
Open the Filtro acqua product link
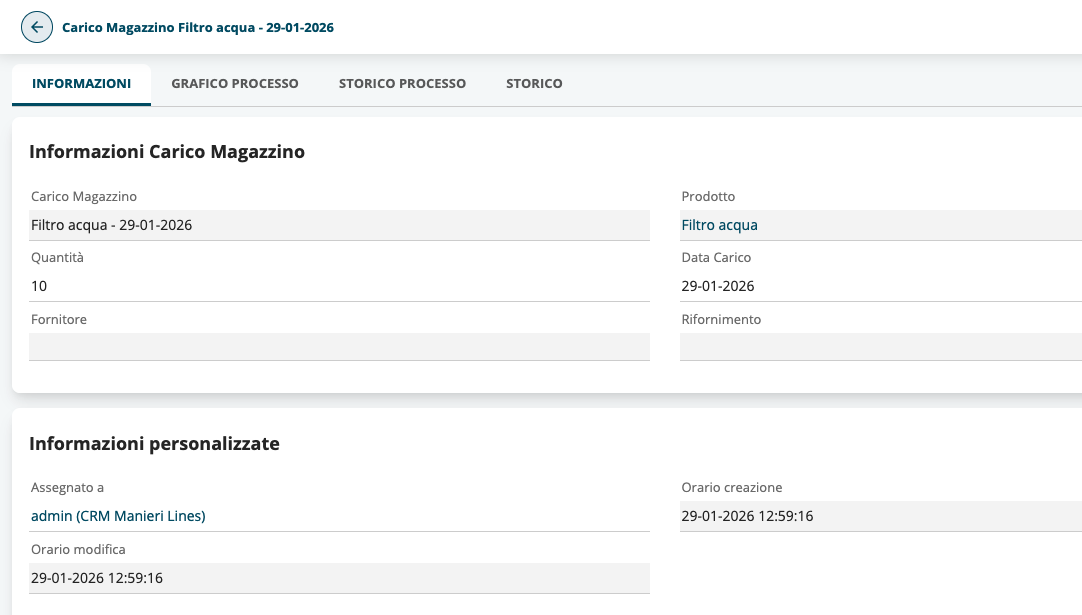point(720,225)
